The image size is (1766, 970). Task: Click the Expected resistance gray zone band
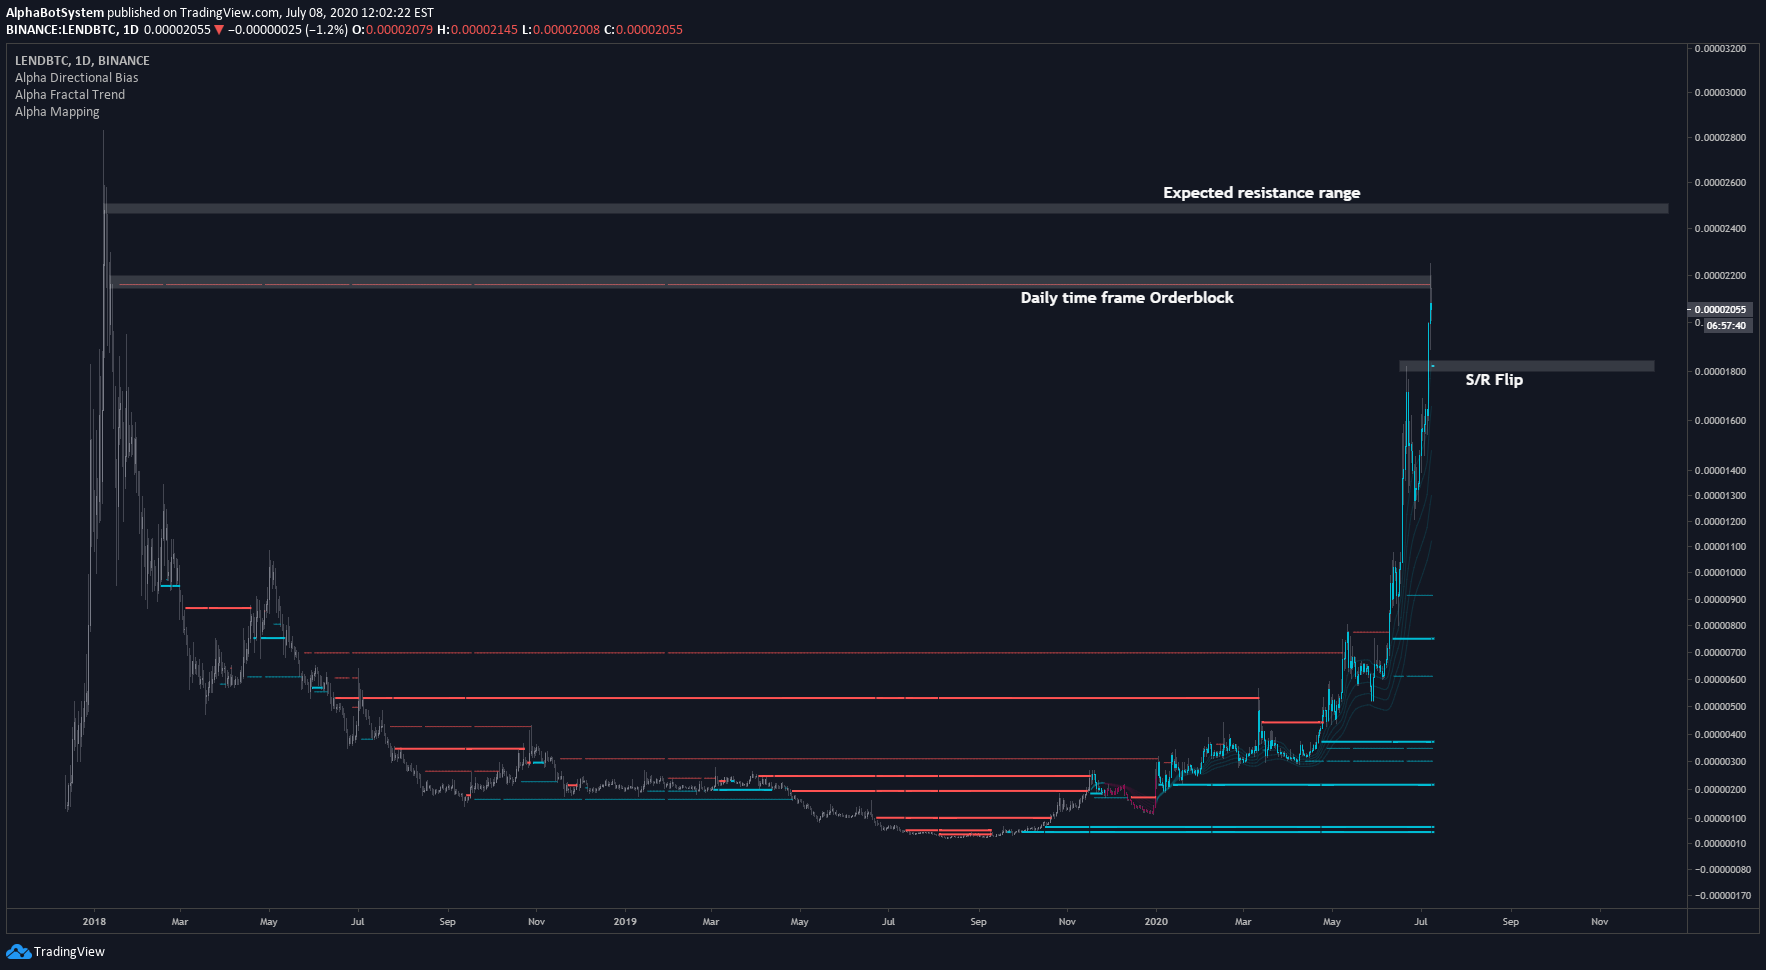tap(886, 208)
